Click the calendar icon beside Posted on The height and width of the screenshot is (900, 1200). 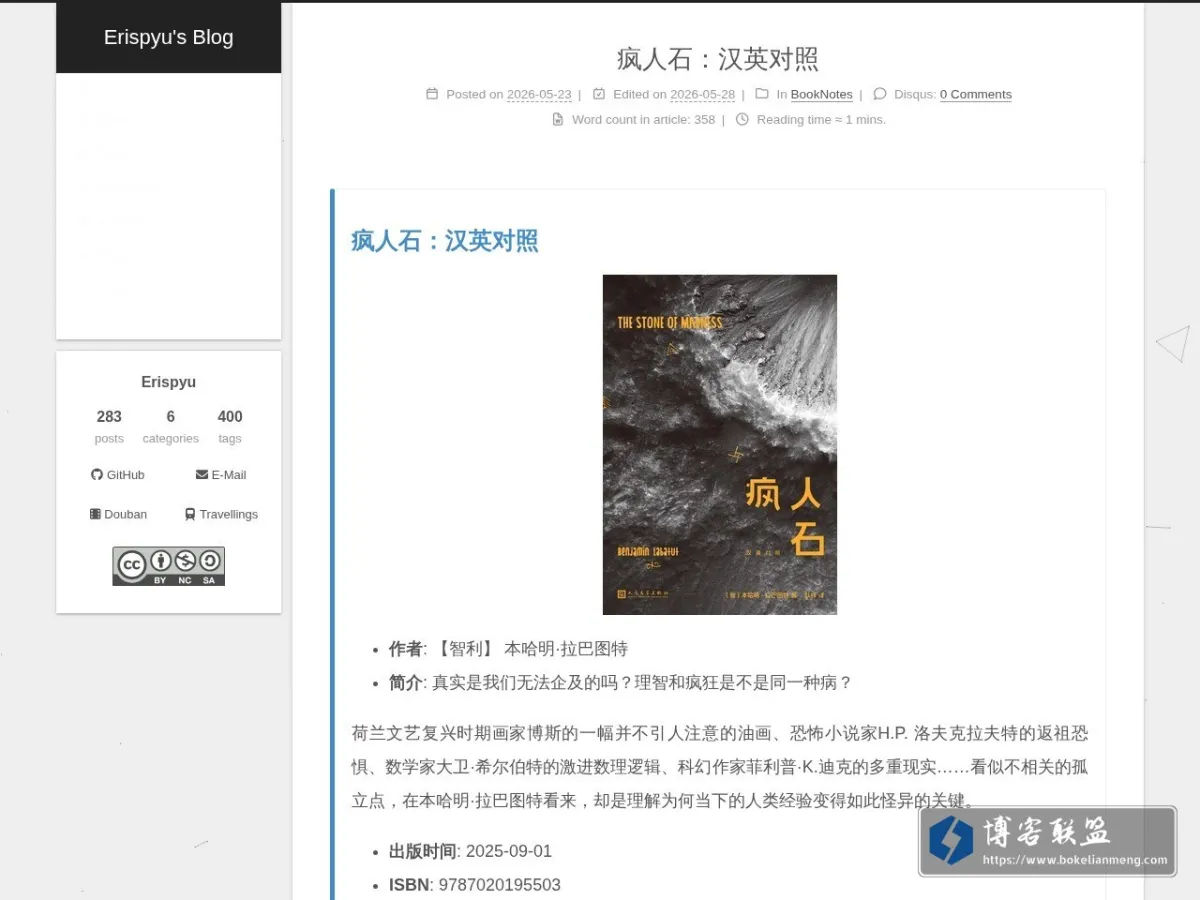coord(432,94)
